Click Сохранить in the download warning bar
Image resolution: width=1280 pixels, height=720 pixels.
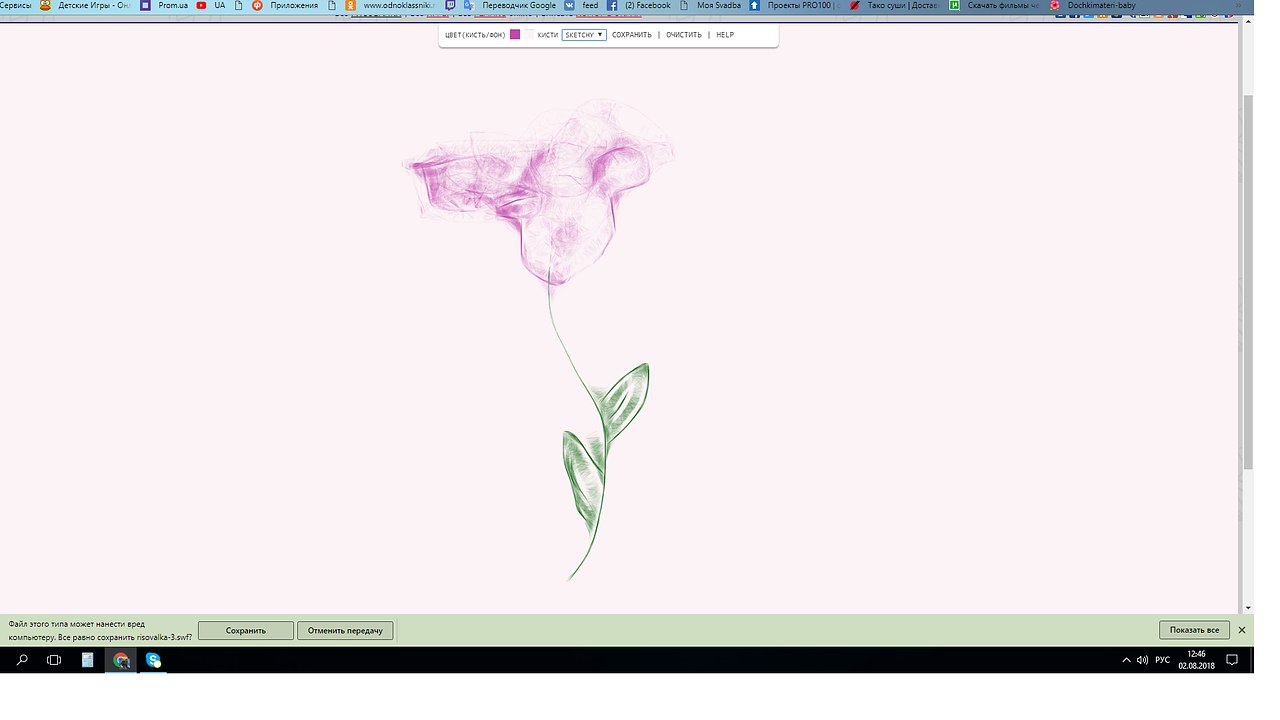pyautogui.click(x=246, y=631)
